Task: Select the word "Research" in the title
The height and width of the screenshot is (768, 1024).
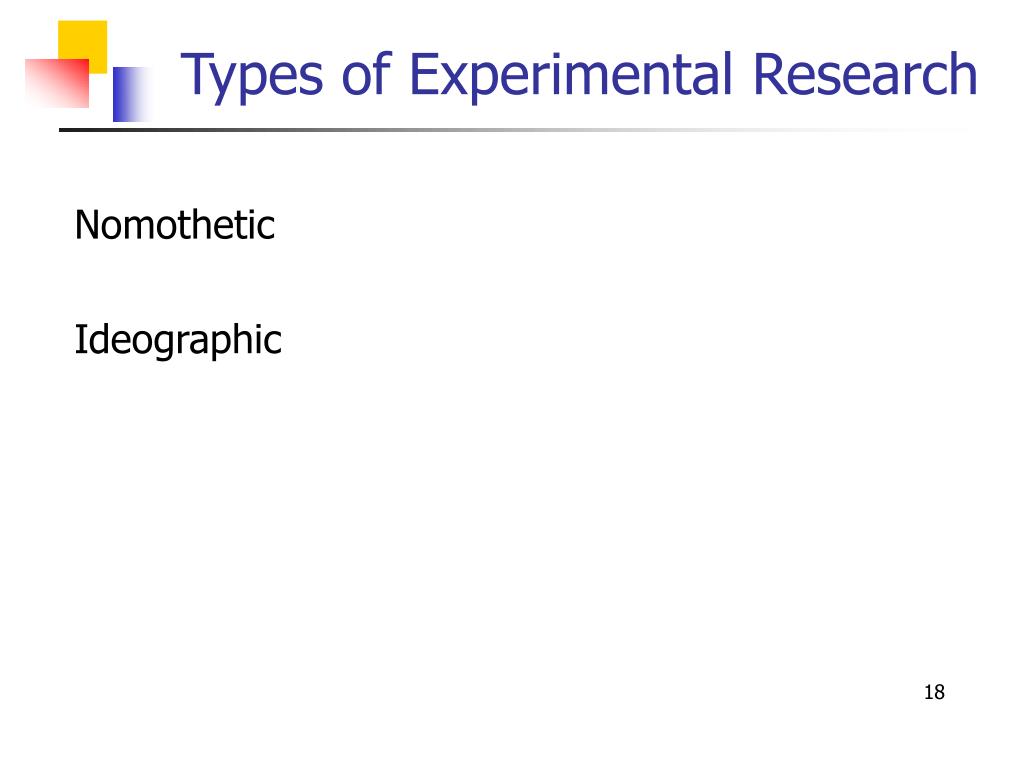Action: coord(865,73)
